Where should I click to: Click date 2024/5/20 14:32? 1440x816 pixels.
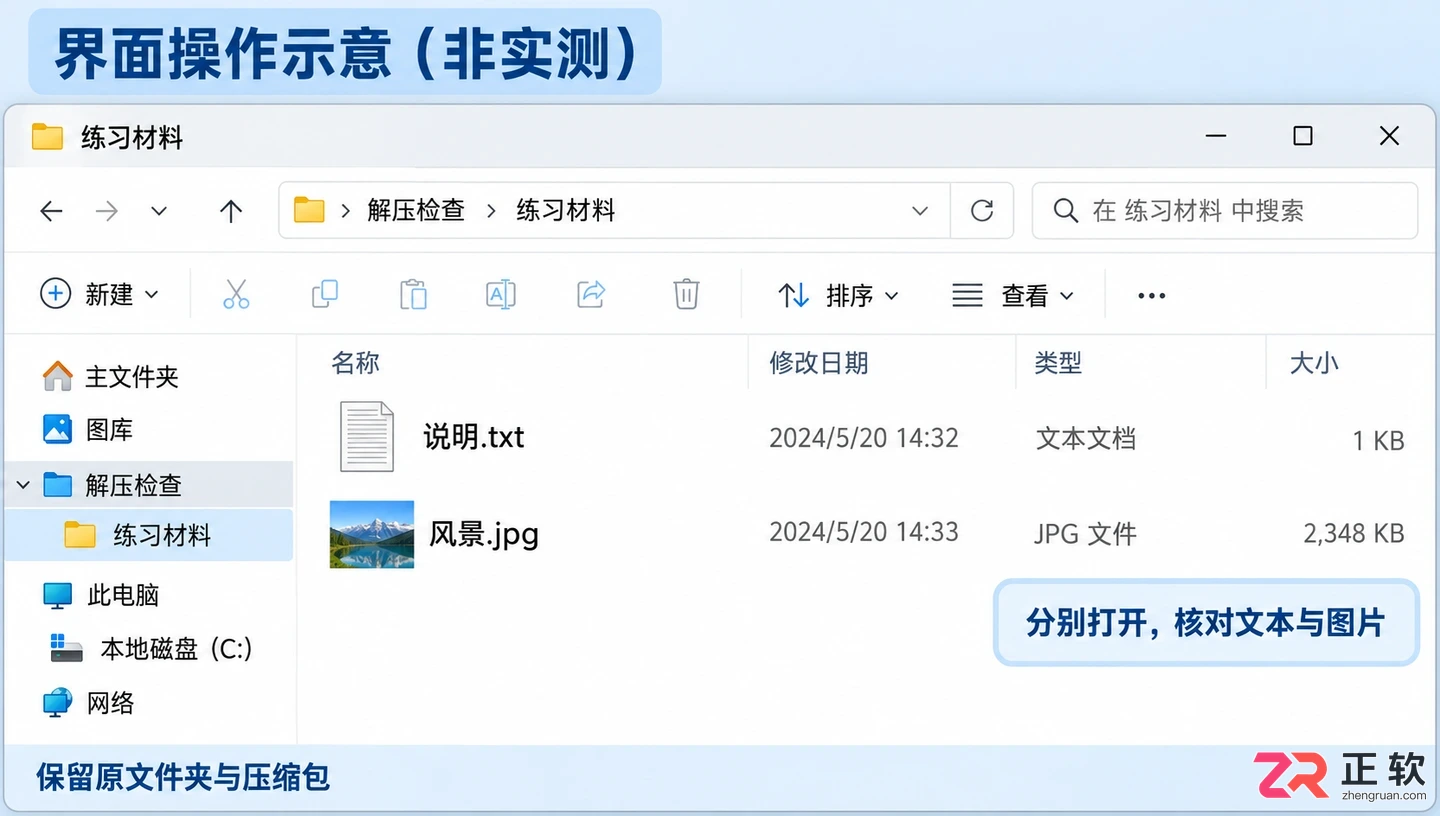click(x=864, y=438)
